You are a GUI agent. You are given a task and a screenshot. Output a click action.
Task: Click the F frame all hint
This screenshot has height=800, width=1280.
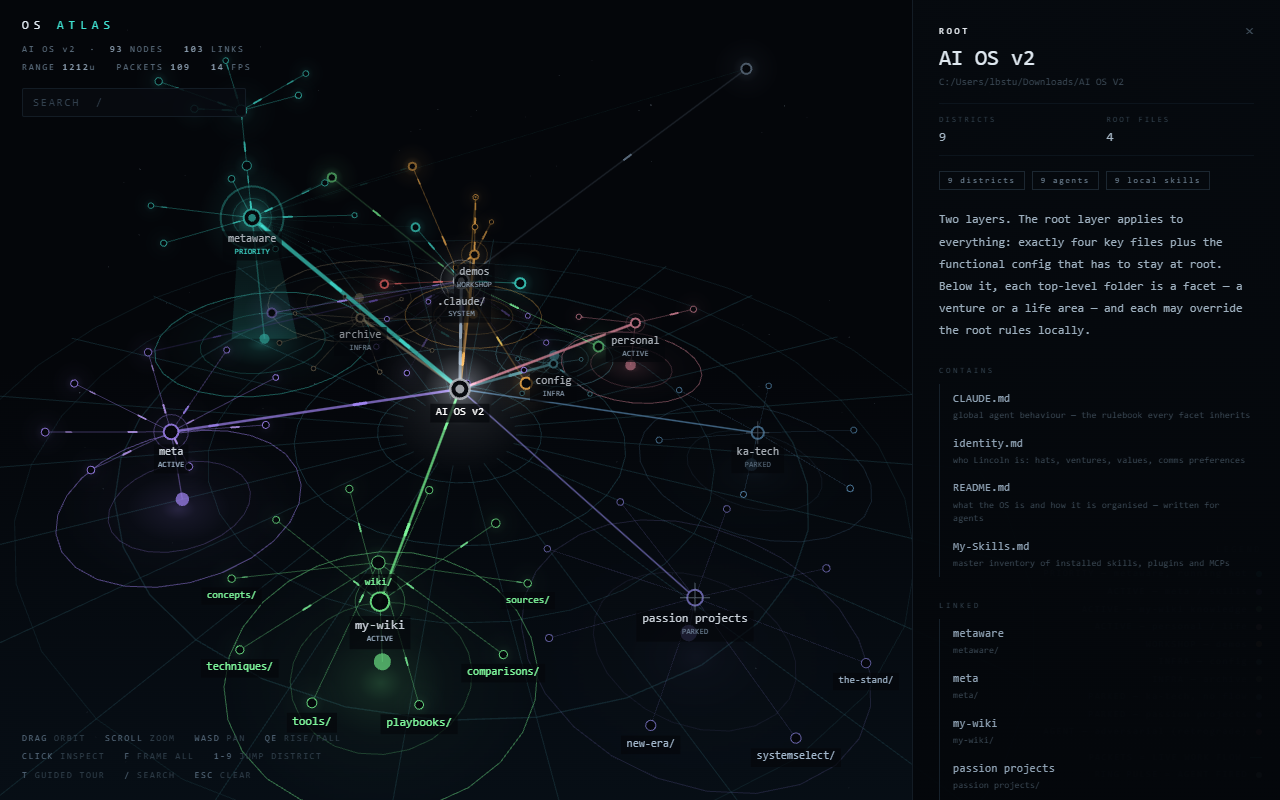click(158, 756)
